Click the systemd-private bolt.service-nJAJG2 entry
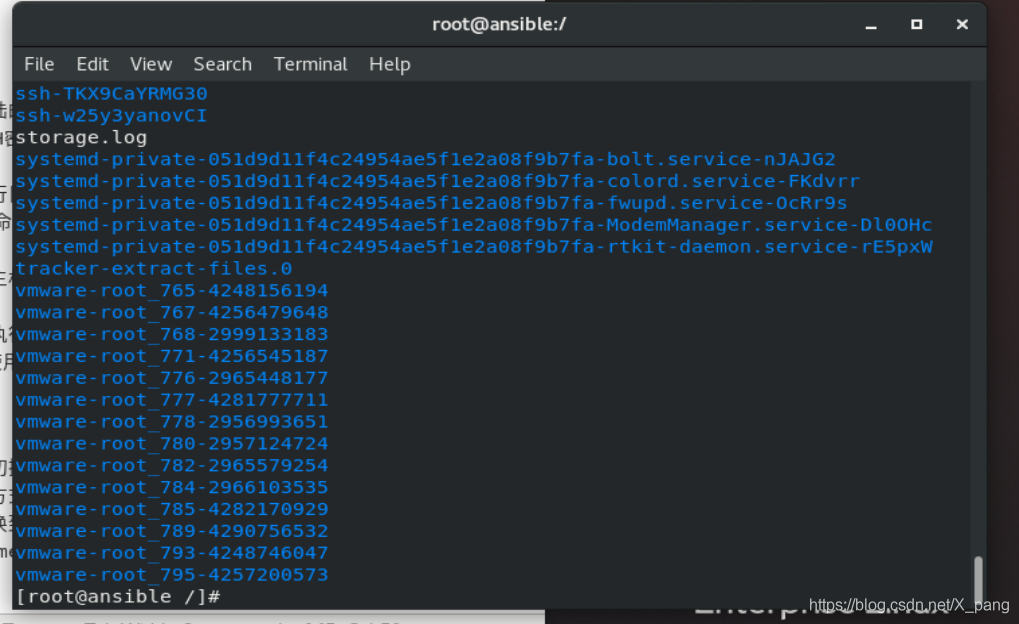 click(425, 159)
